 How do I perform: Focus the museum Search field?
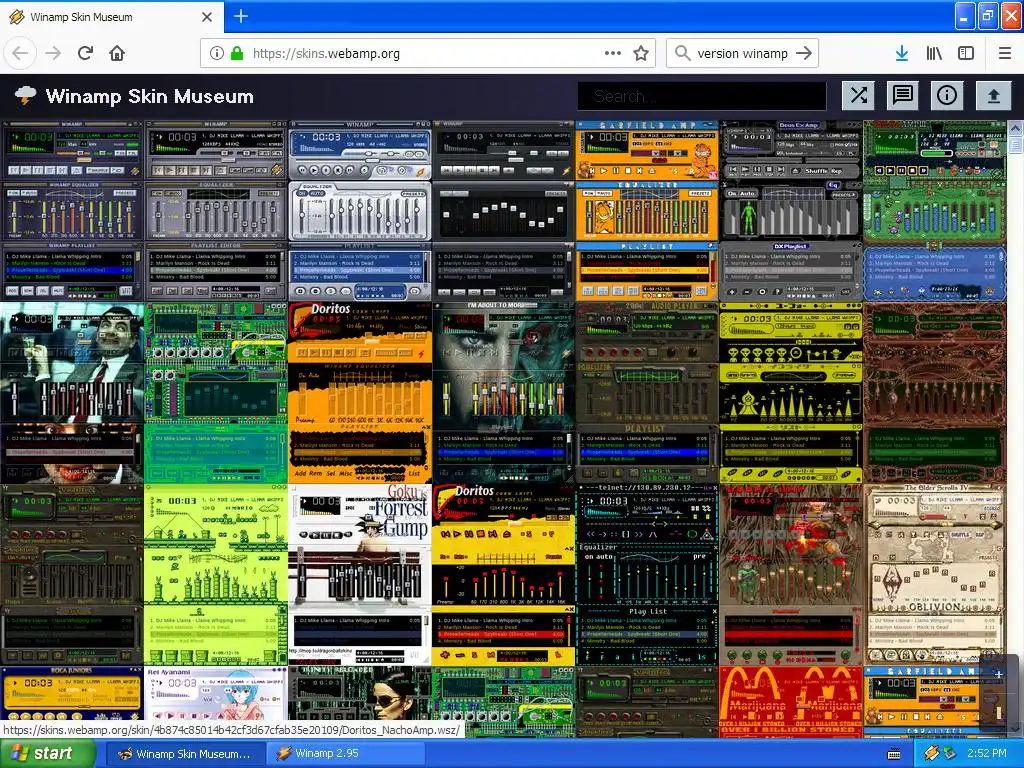pyautogui.click(x=702, y=97)
